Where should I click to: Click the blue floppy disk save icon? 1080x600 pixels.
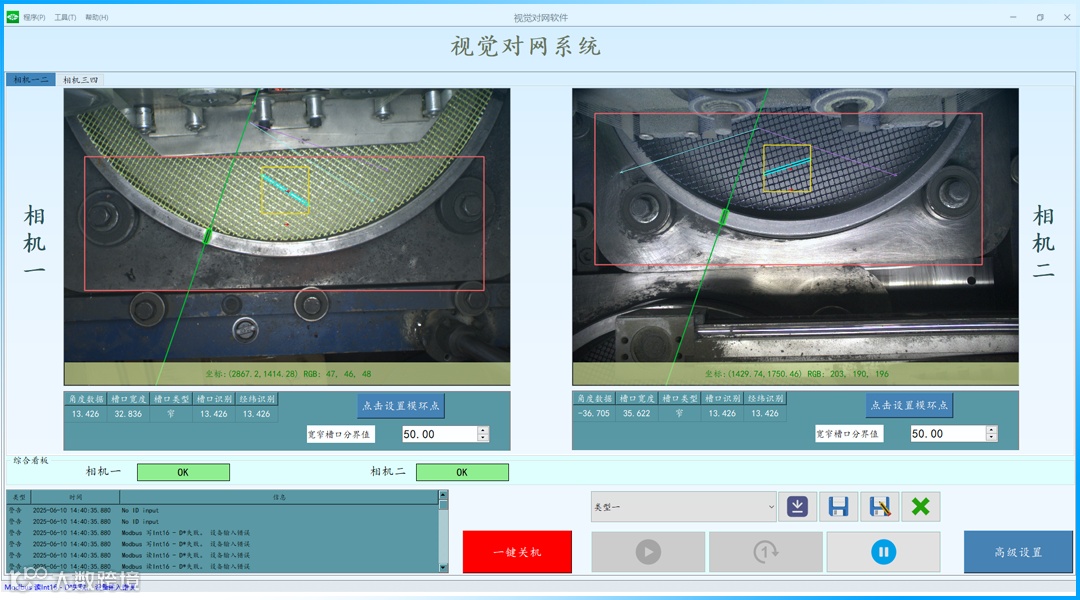(838, 507)
